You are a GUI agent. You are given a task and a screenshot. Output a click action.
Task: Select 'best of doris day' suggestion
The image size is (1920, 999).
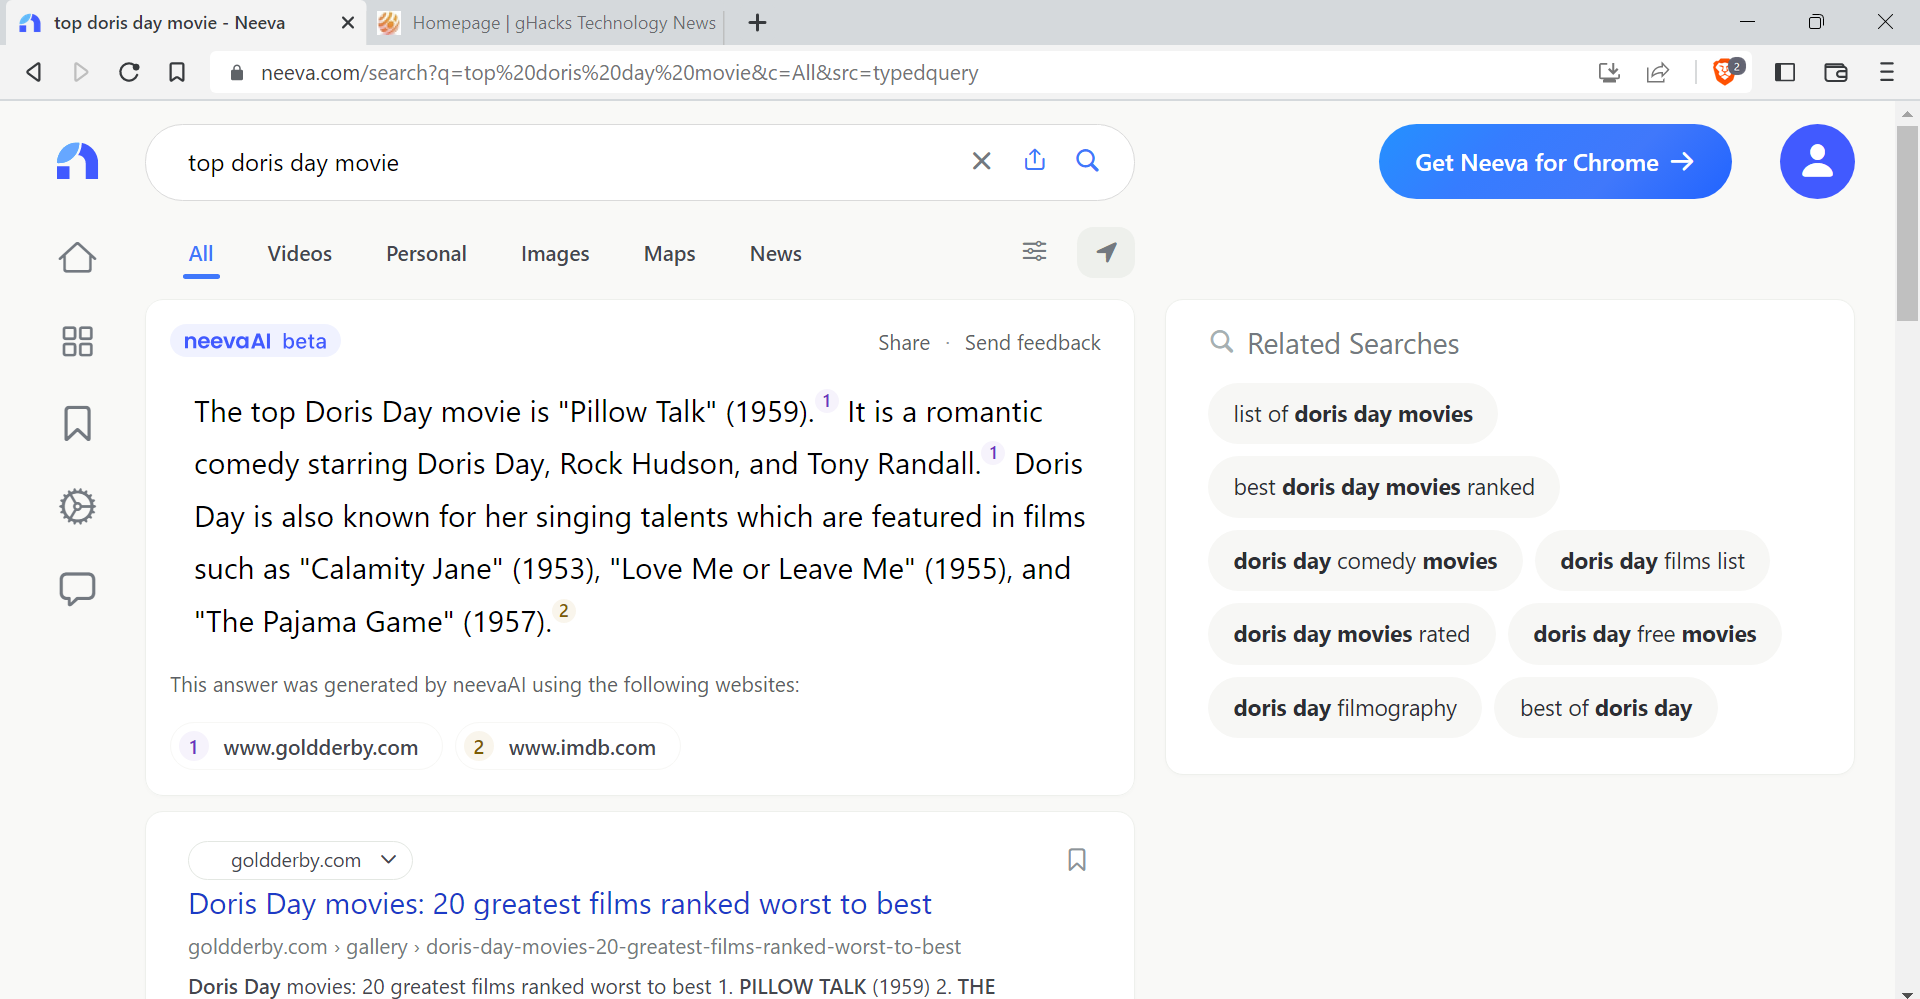tap(1606, 708)
